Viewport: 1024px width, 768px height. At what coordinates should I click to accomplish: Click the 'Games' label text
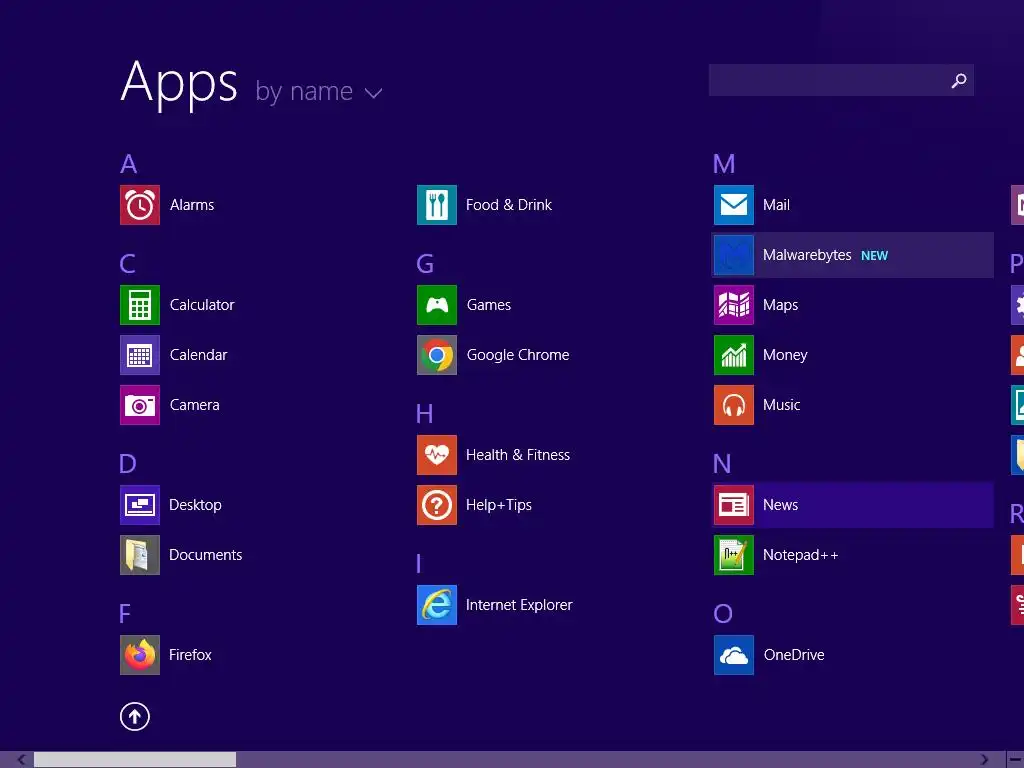(489, 305)
